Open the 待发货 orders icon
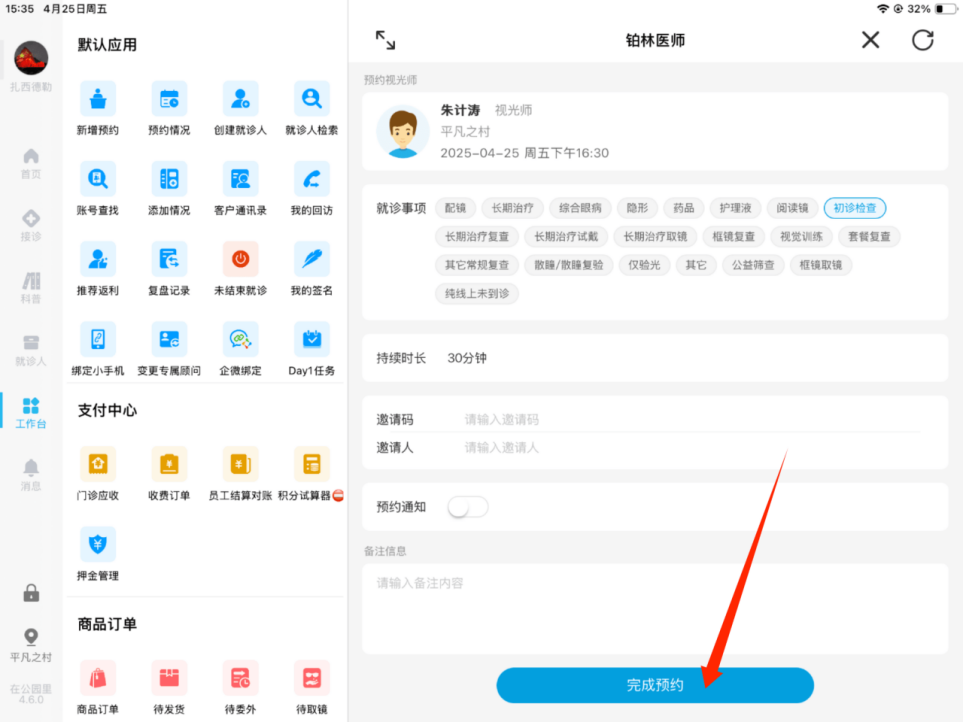The image size is (964, 723). pos(169,678)
